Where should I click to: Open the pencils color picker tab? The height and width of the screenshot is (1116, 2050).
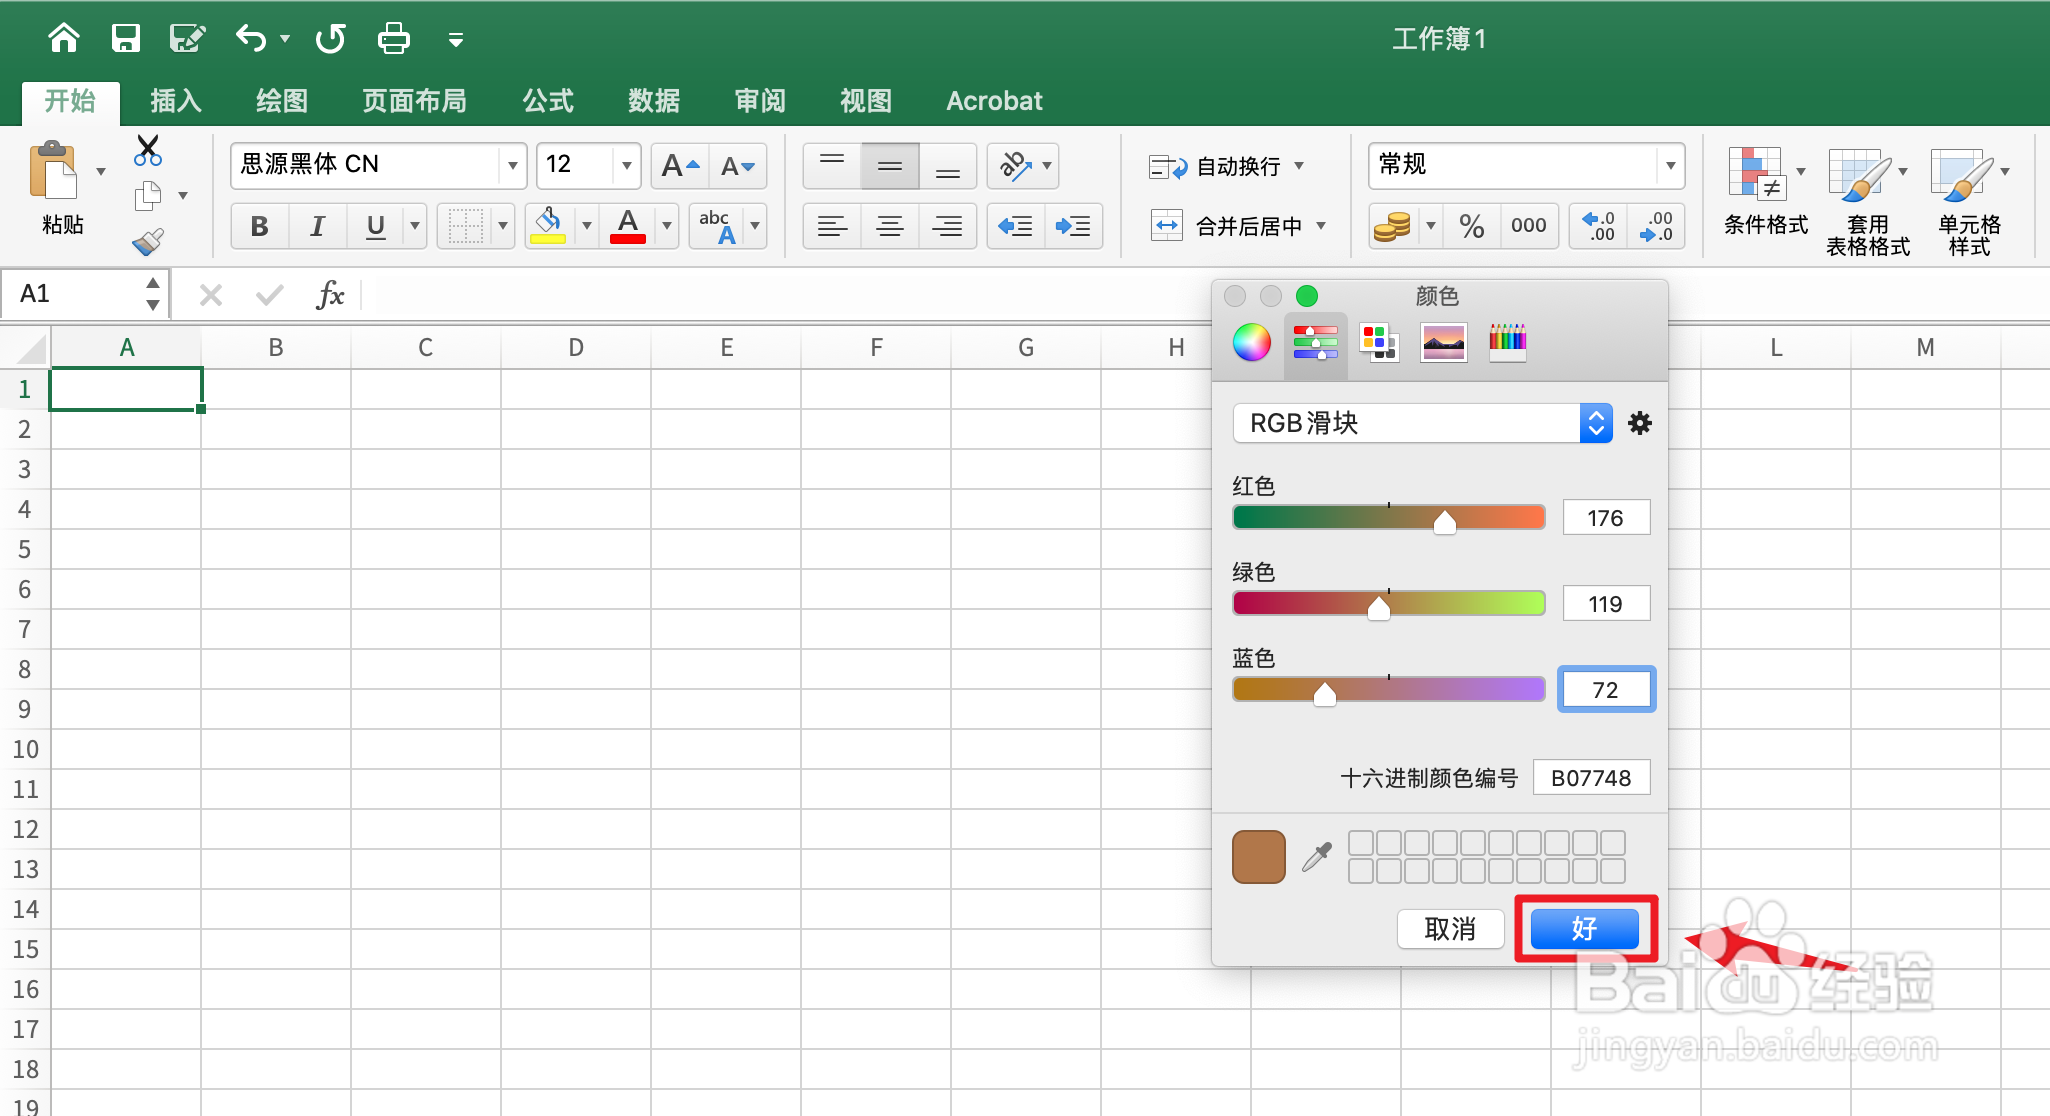[1507, 343]
